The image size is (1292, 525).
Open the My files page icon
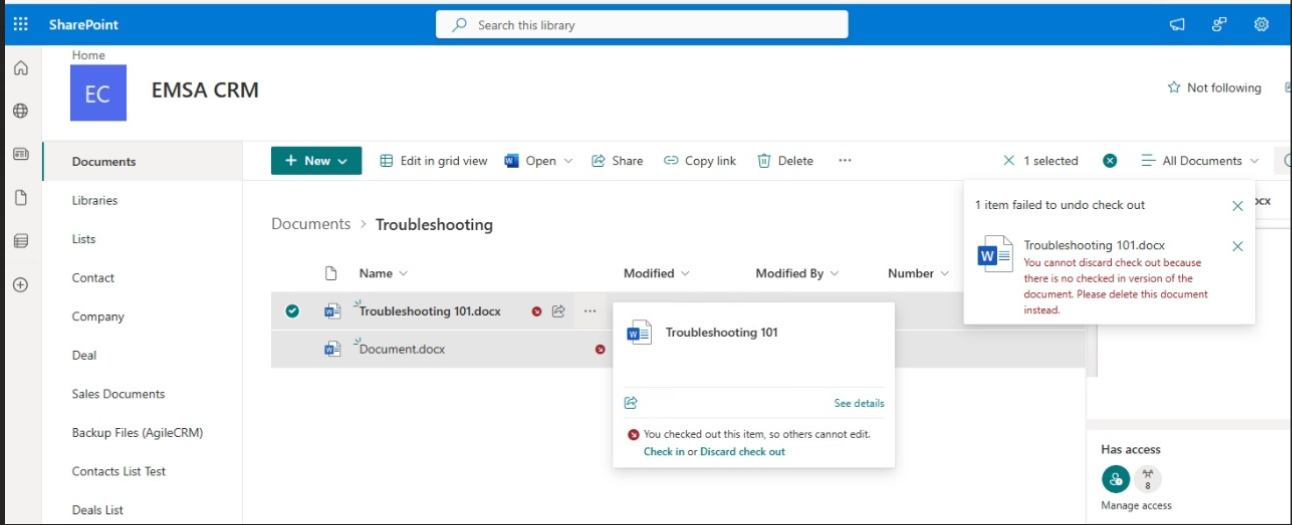click(x=20, y=197)
